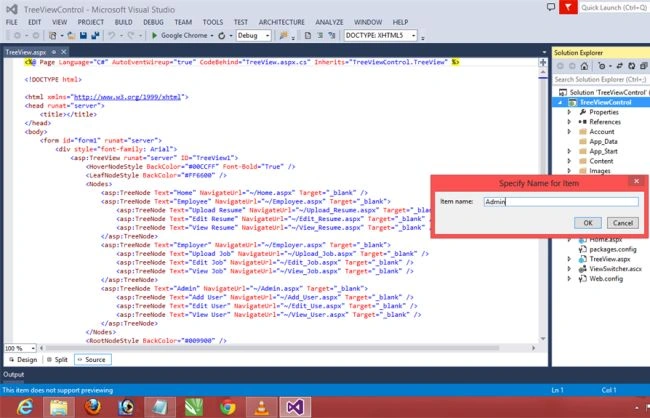650x418 pixels.
Task: Click the Save All icon
Action: 95,36
